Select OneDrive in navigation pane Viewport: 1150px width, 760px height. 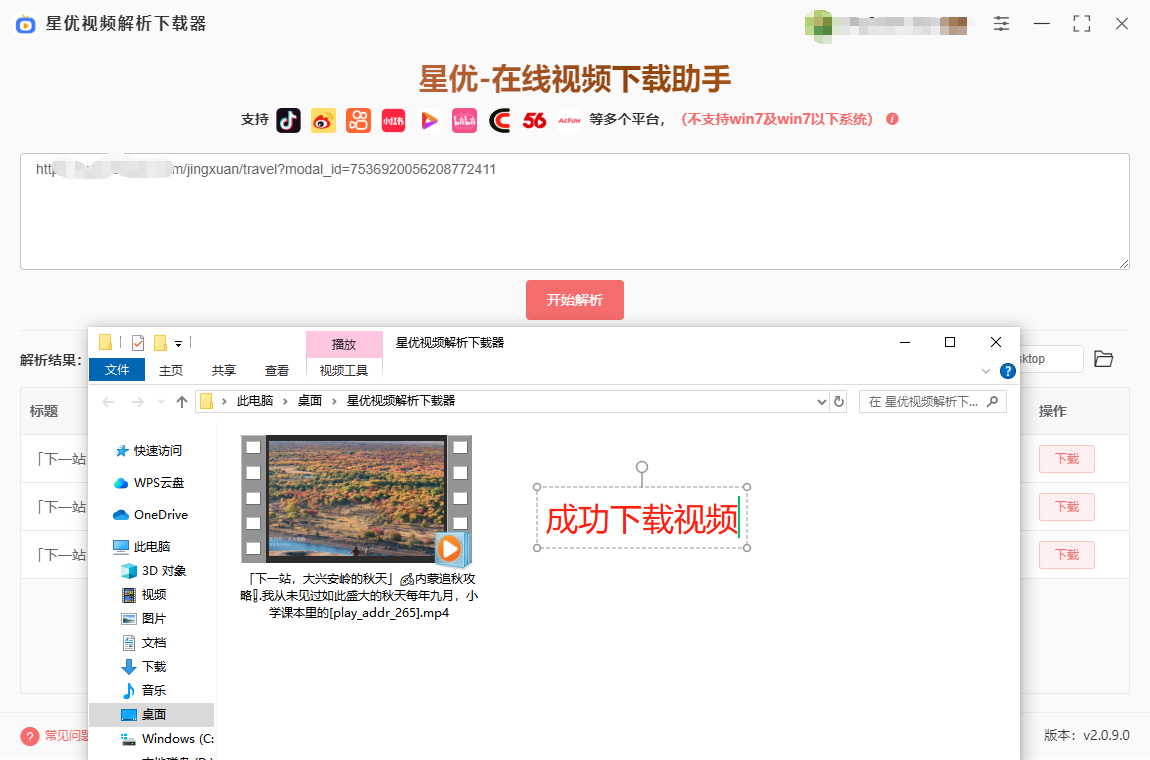(x=161, y=515)
